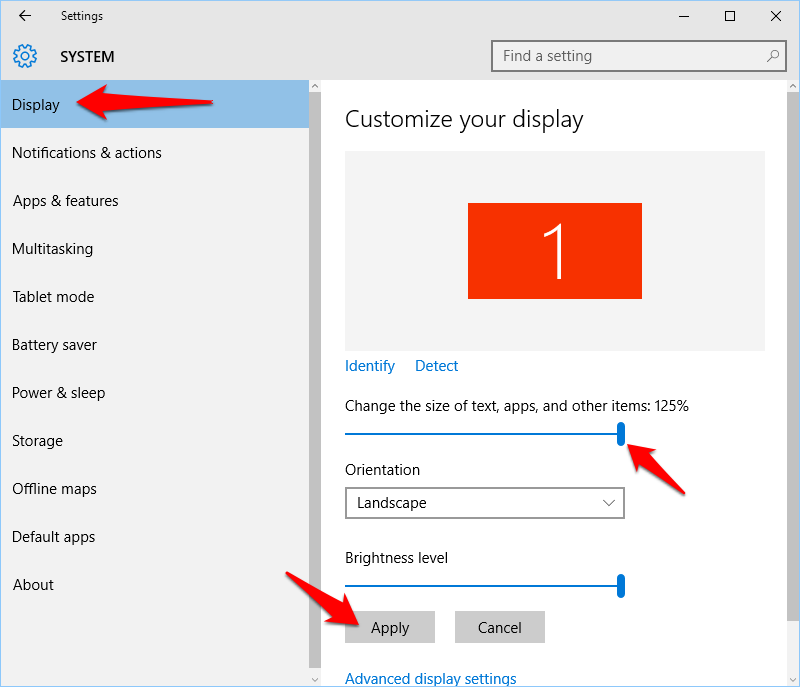Open the Orientation Landscape dropdown
Screen dimensions: 800x687
[485, 503]
